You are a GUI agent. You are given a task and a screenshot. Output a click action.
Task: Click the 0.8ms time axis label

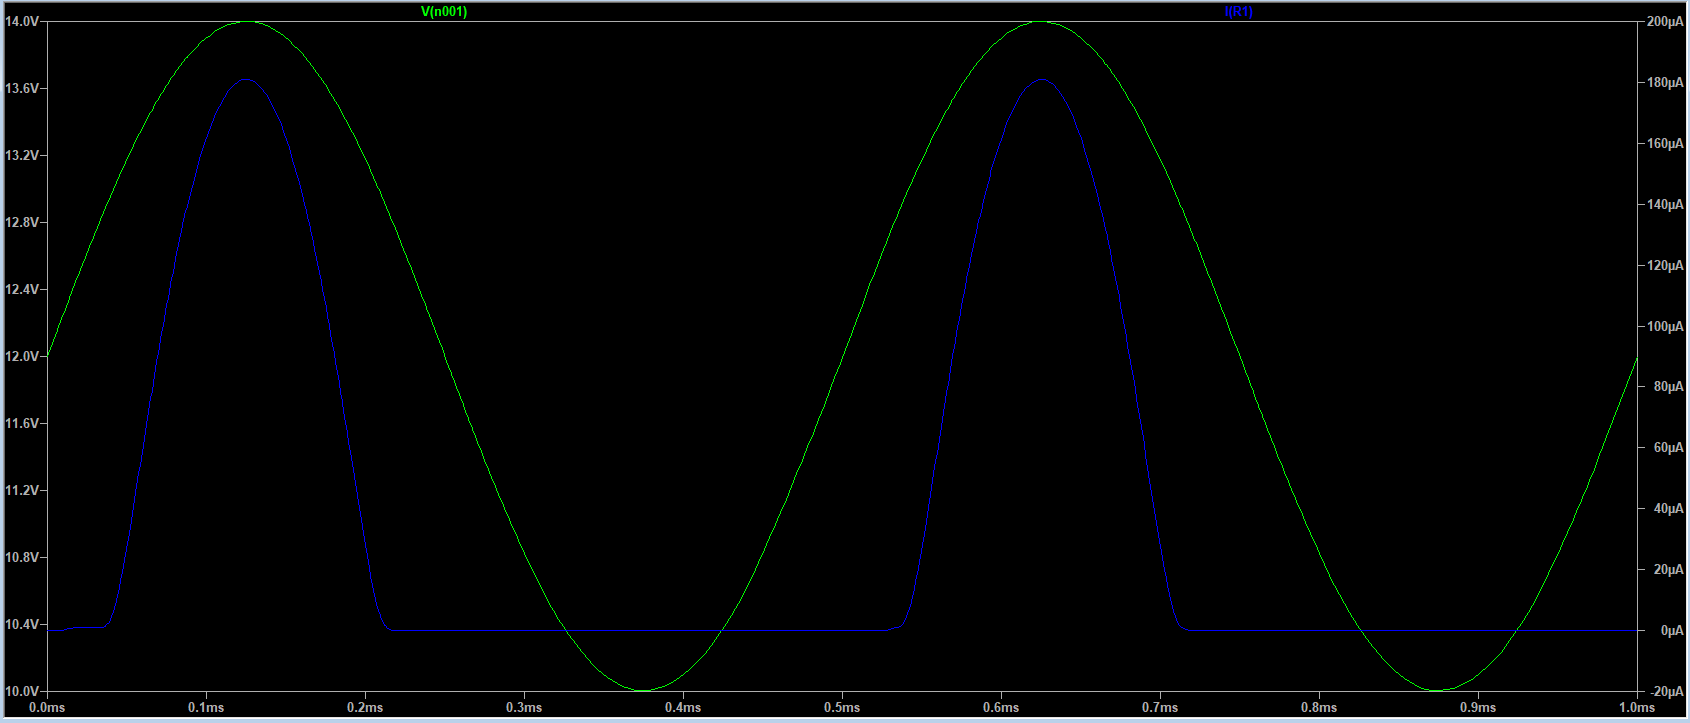click(x=1319, y=708)
